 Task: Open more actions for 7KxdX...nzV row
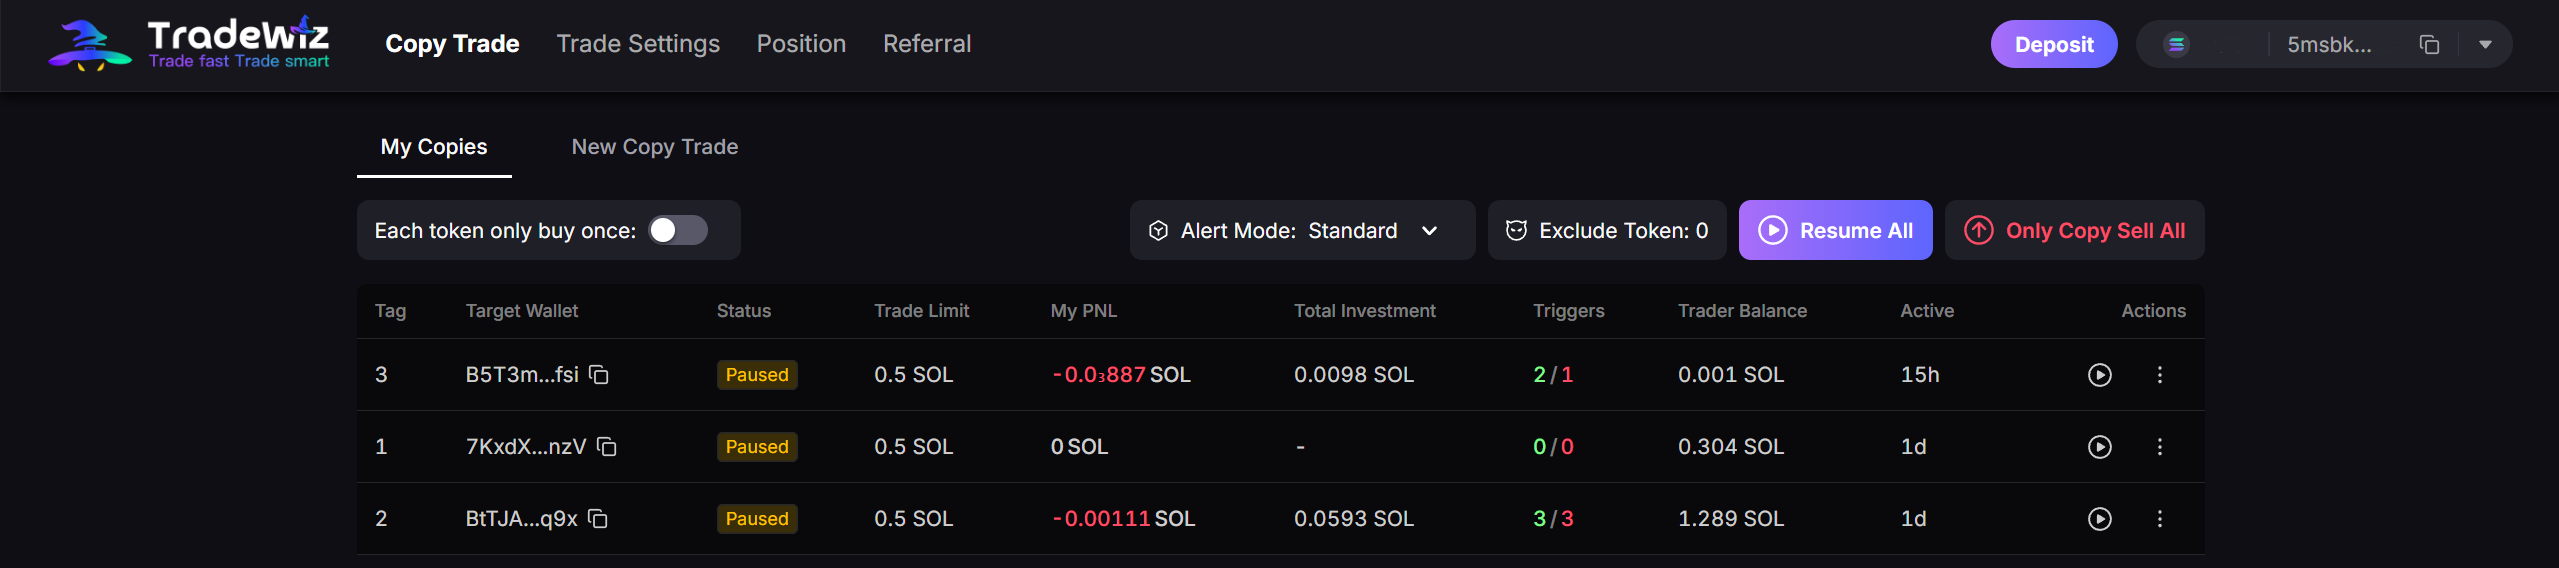click(x=2159, y=447)
